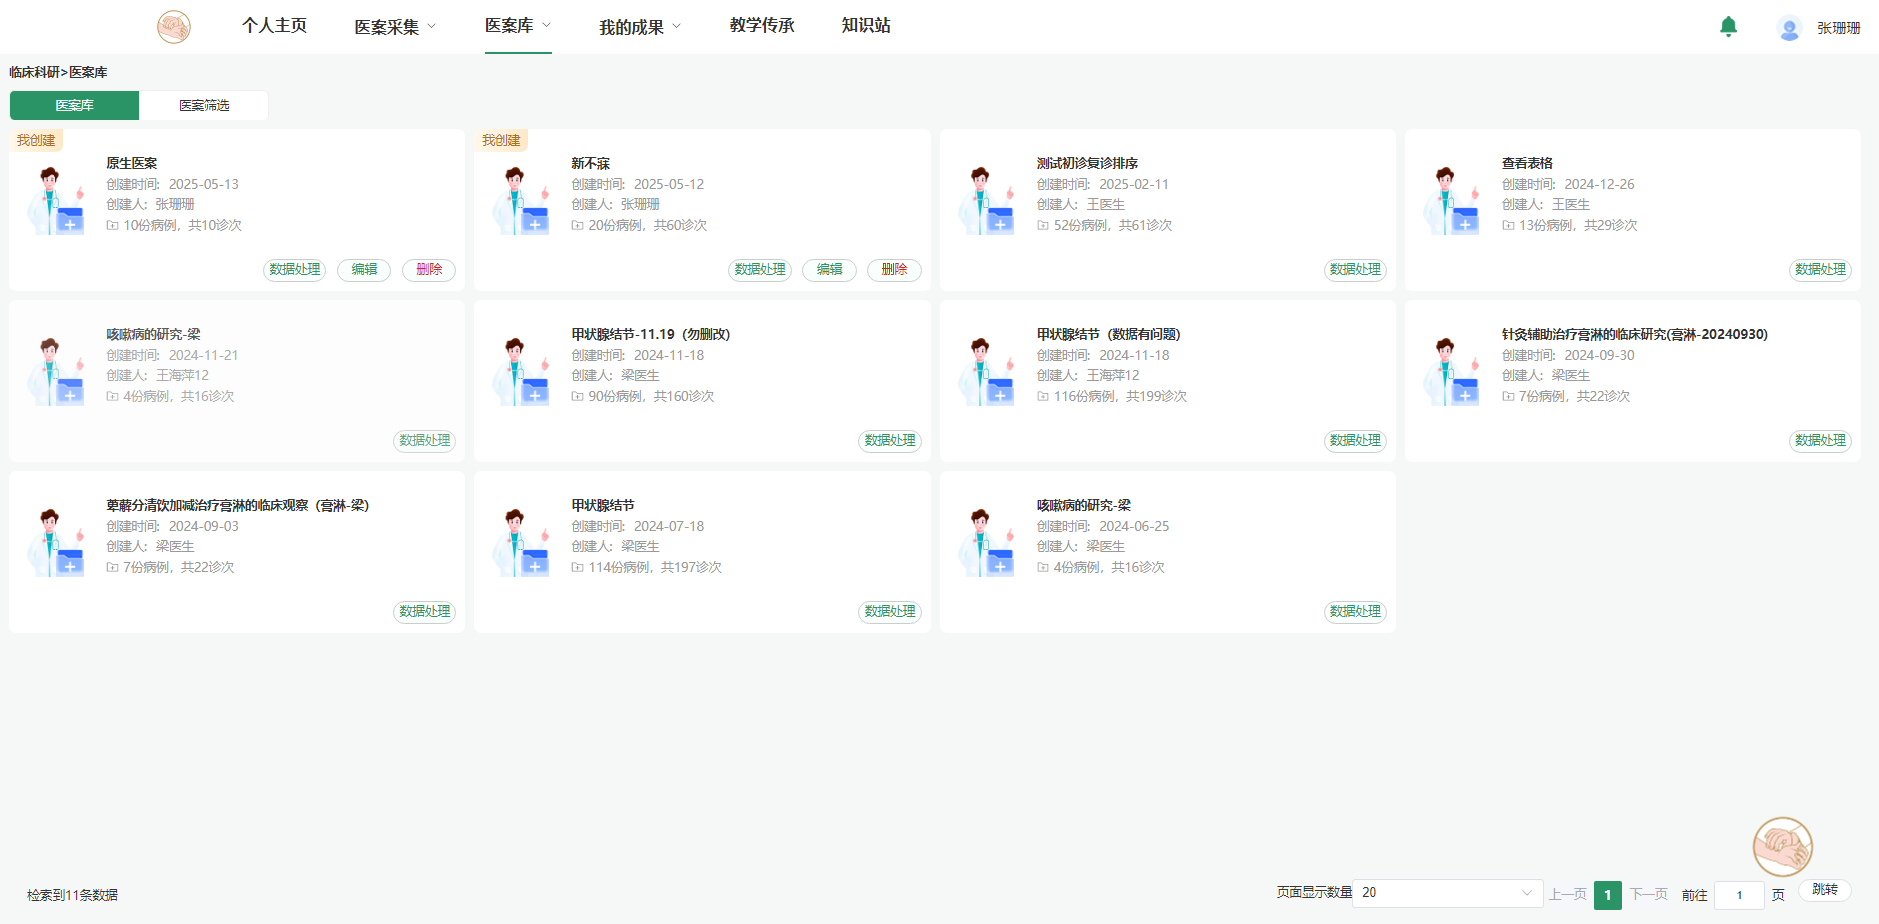Open the floating hand assistant icon
This screenshot has width=1879, height=924.
click(x=1782, y=847)
